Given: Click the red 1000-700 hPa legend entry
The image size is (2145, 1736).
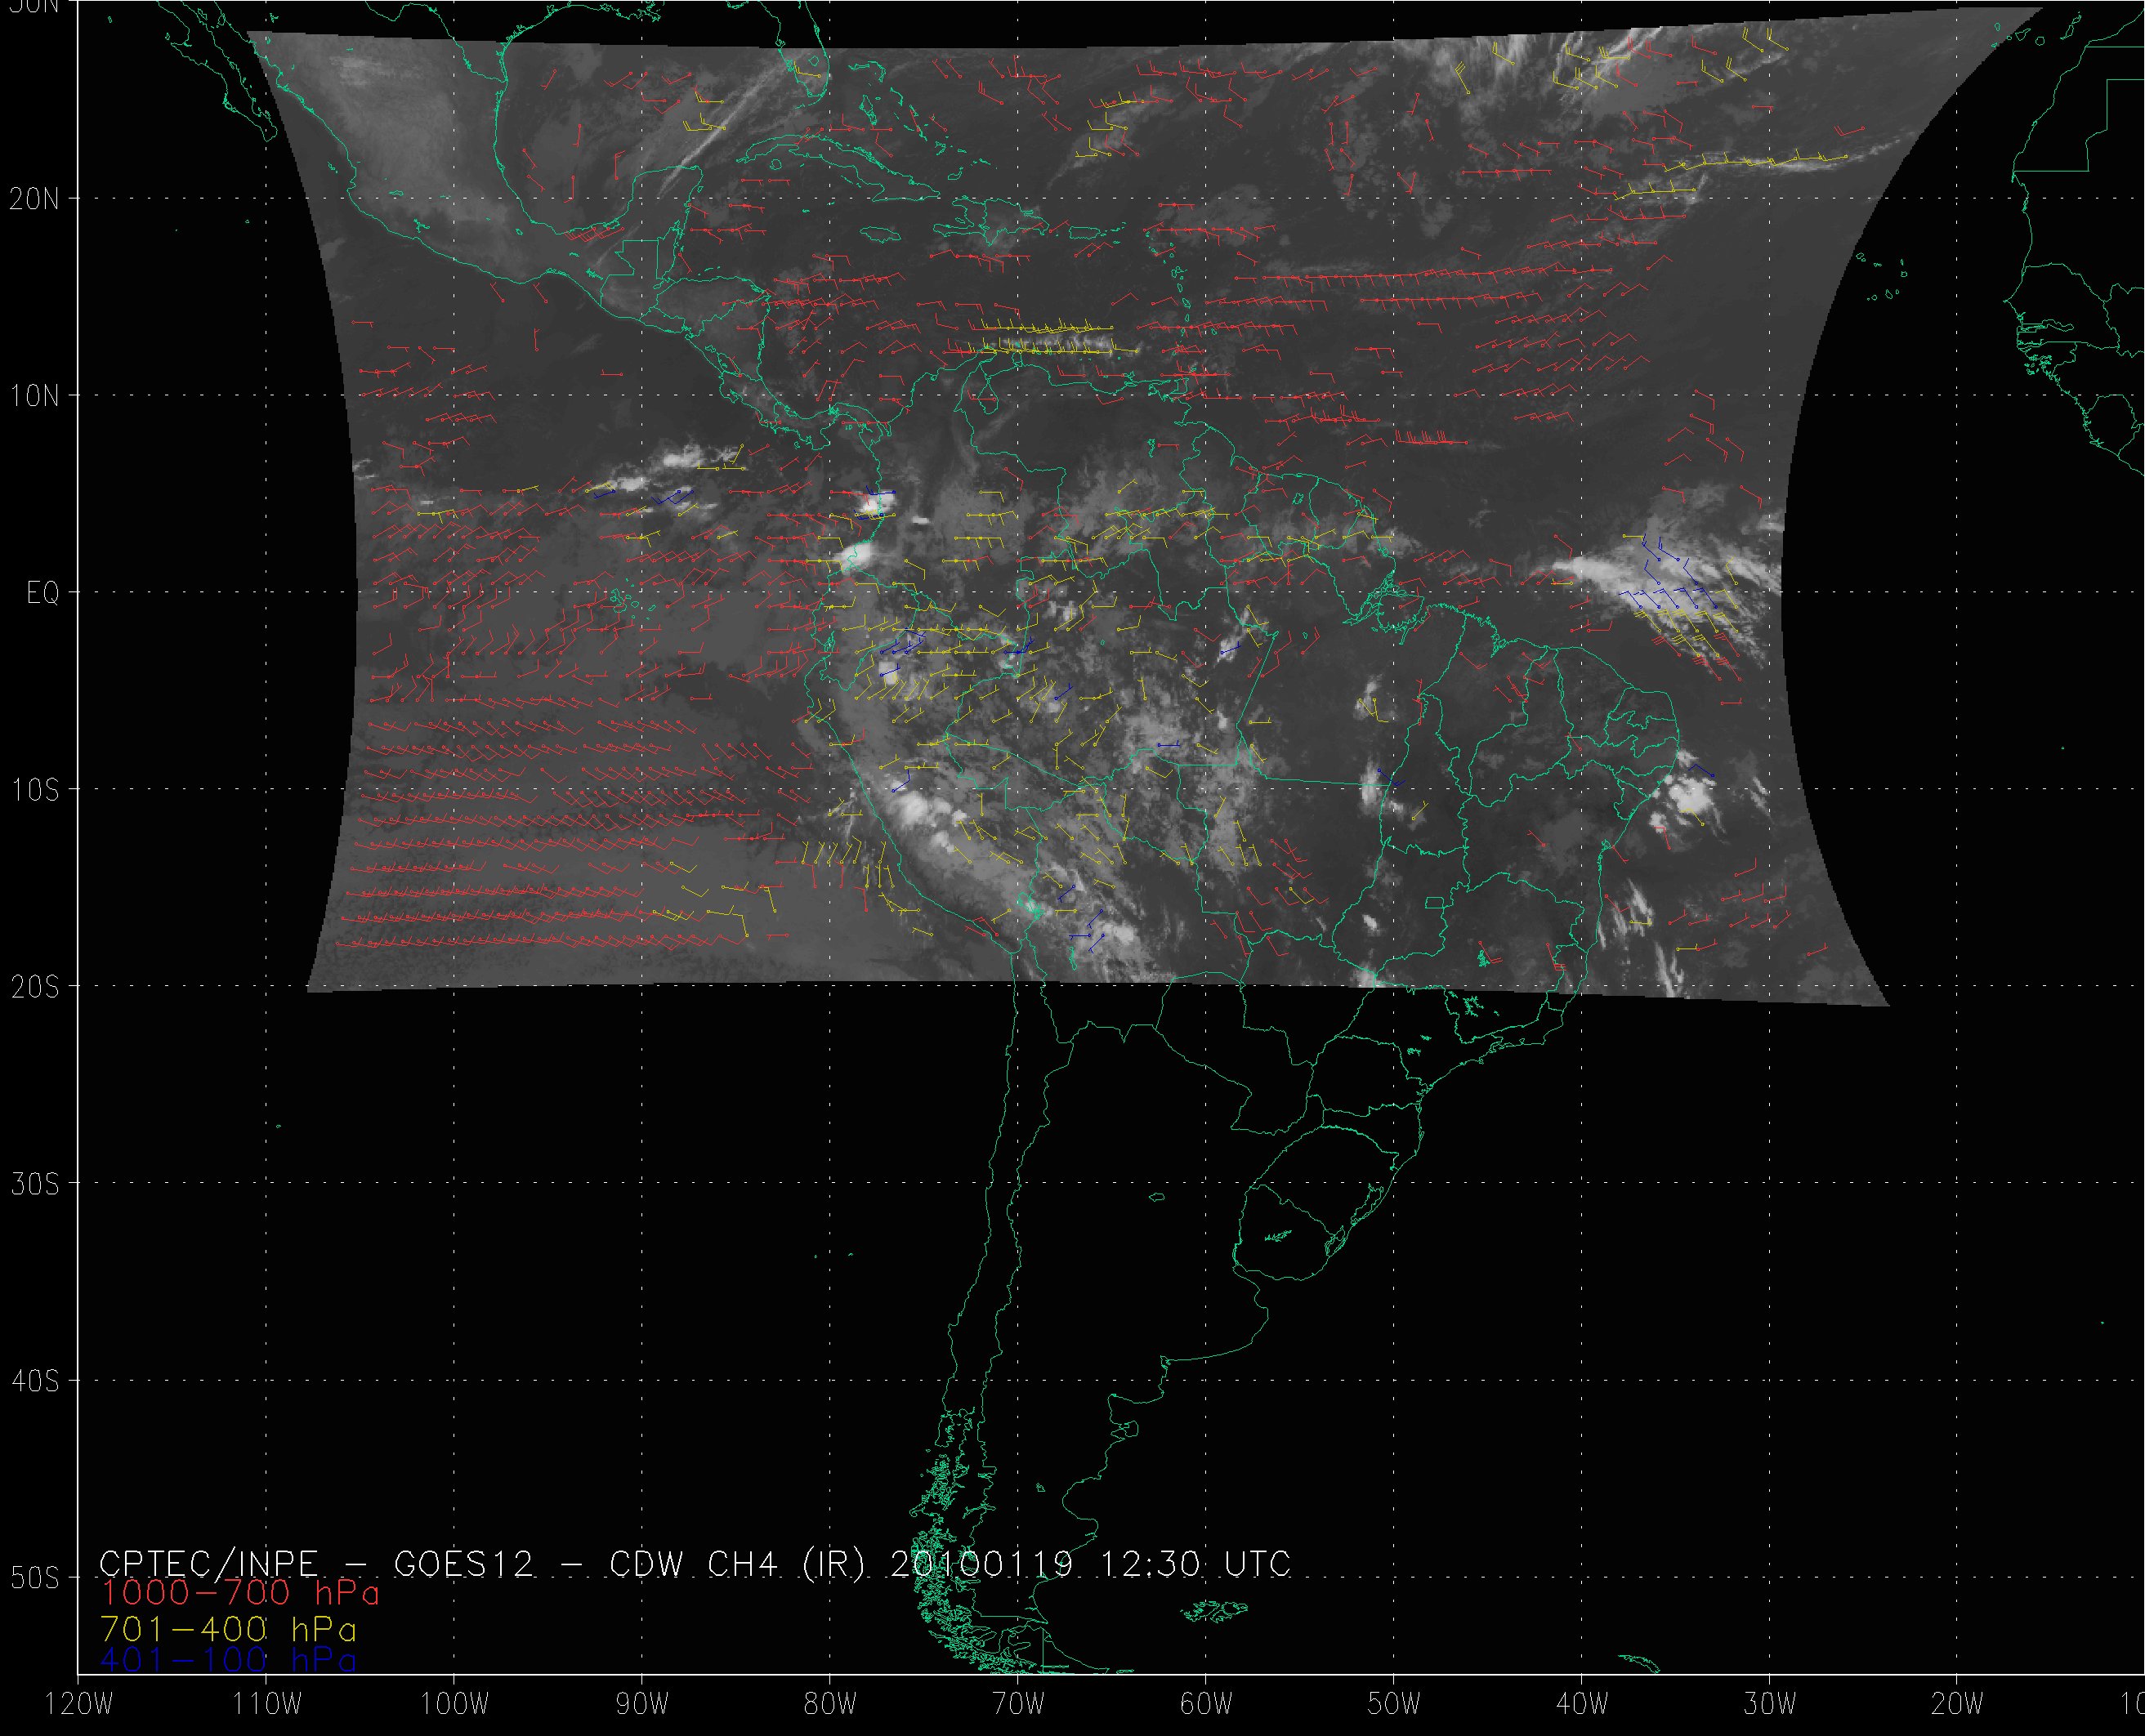Looking at the screenshot, I should (240, 1593).
